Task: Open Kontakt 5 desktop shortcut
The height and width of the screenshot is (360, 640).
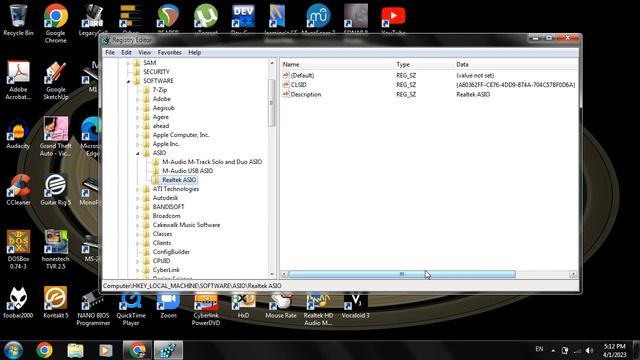Action: pyautogui.click(x=56, y=302)
